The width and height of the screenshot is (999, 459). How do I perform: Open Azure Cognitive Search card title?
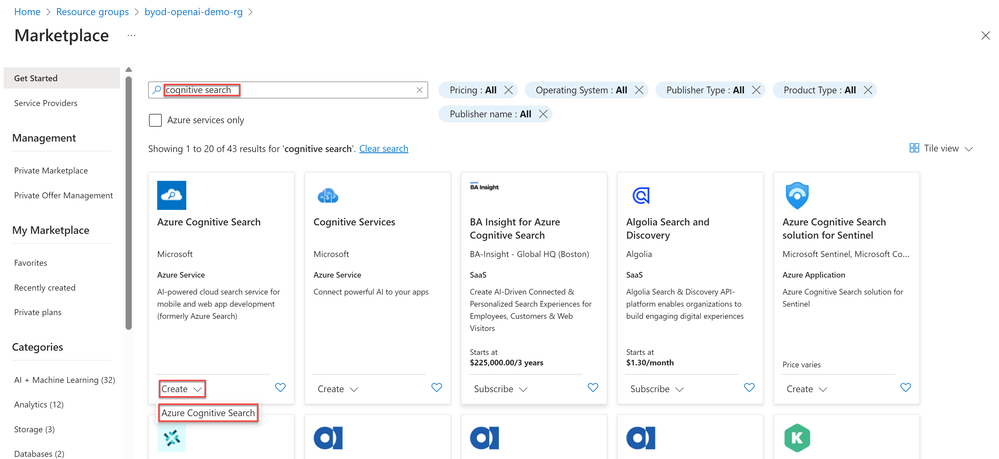[x=209, y=222]
